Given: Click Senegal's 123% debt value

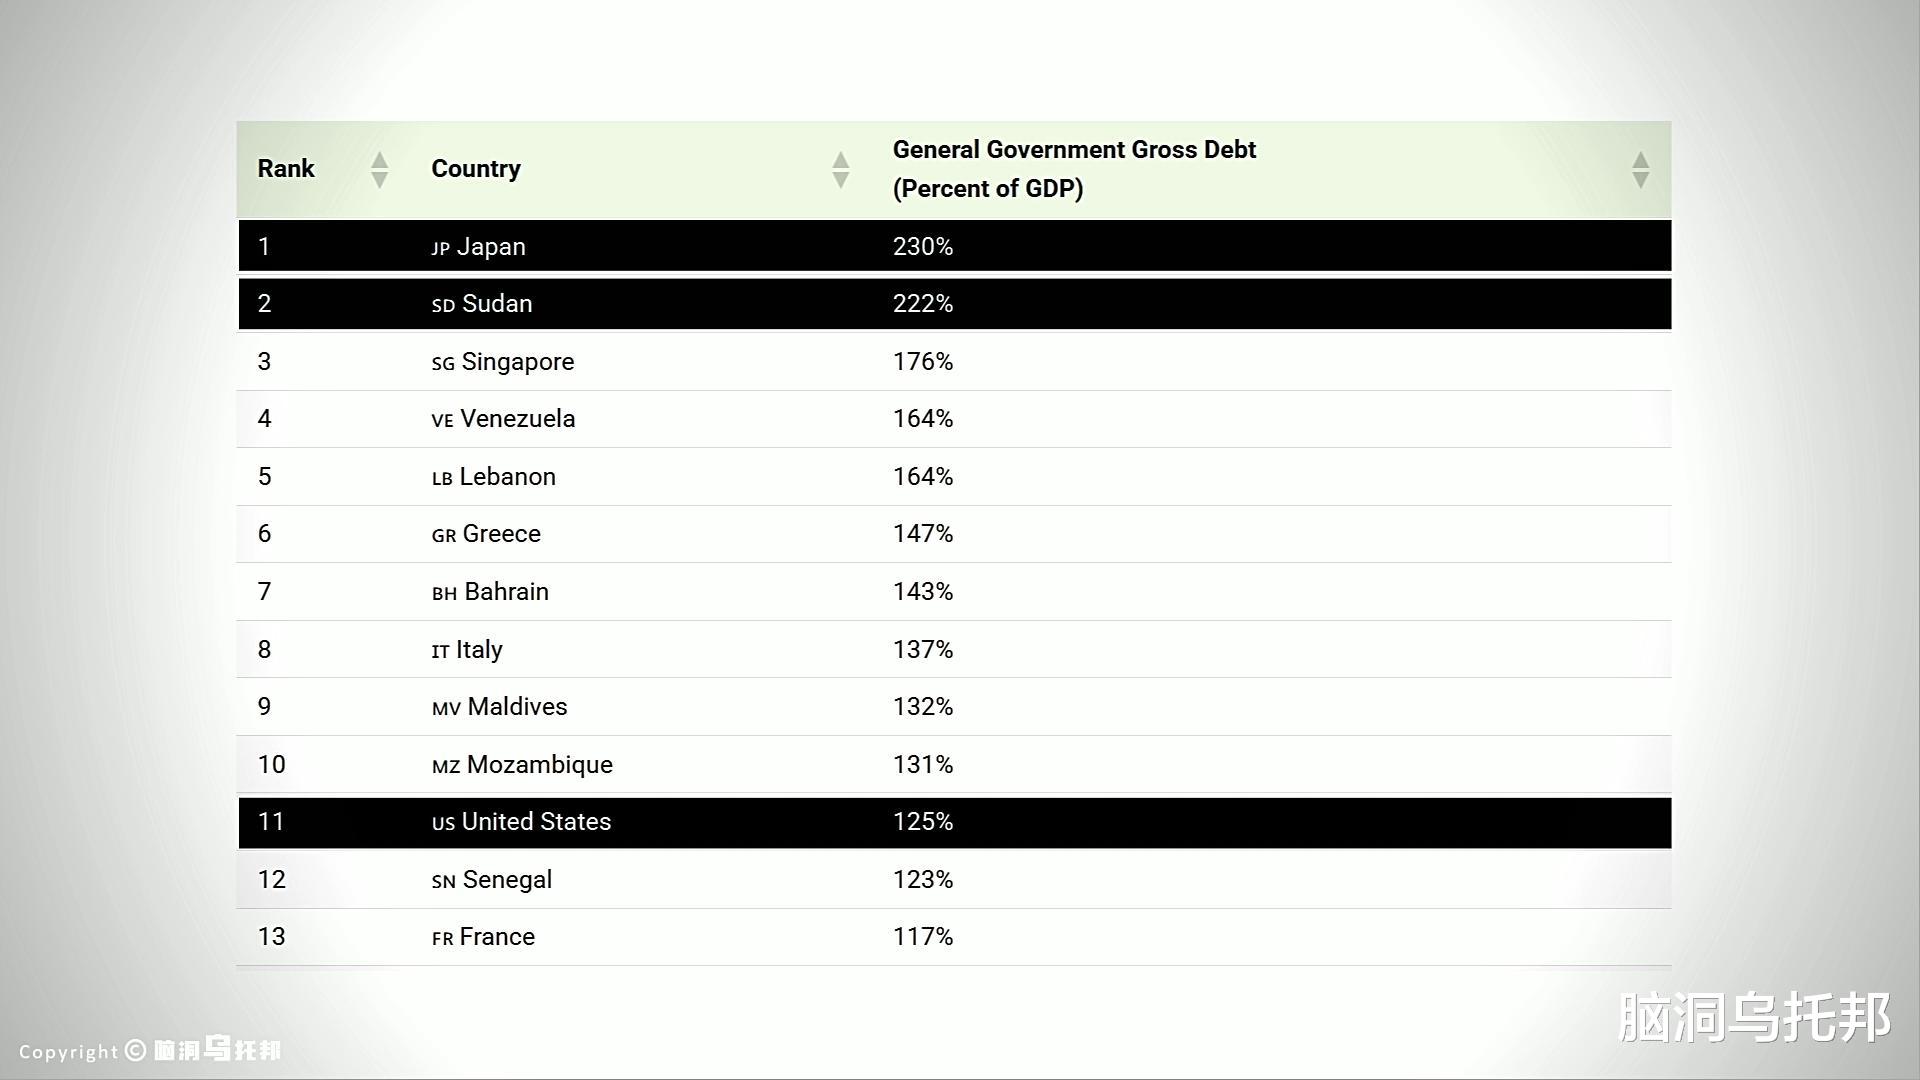Looking at the screenshot, I should point(923,880).
